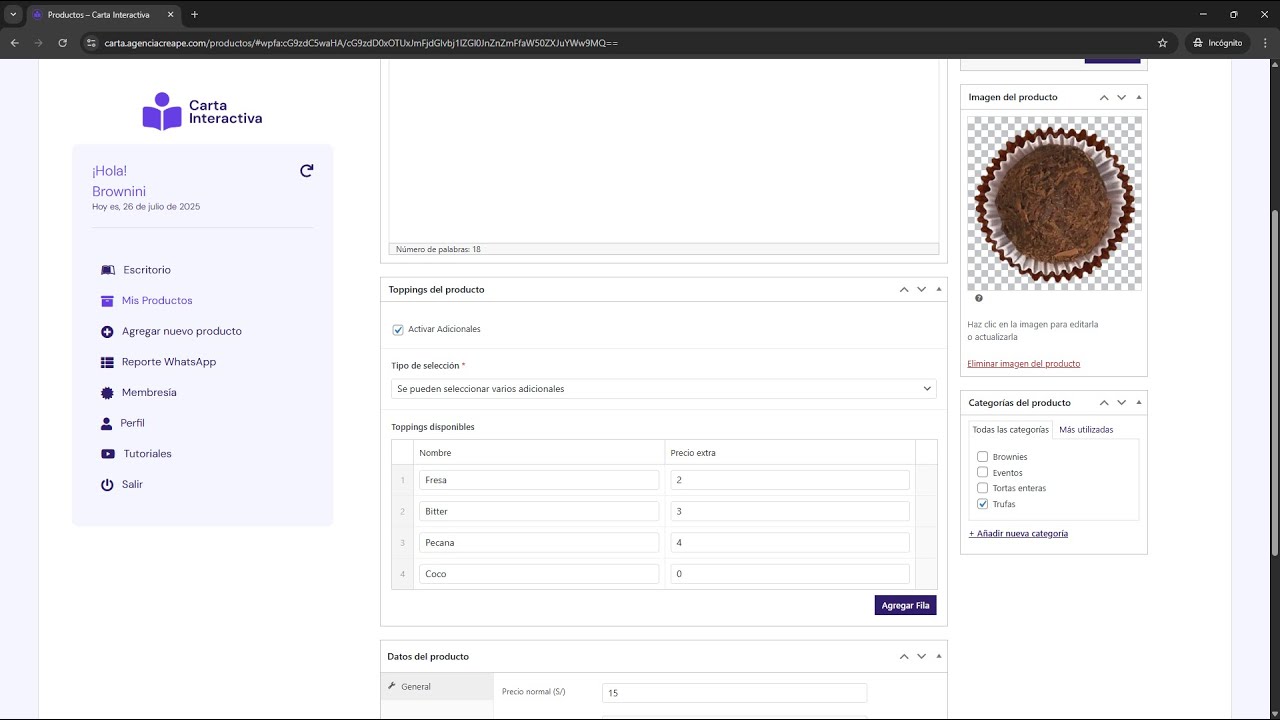View site information icon in the address bar

(x=91, y=43)
